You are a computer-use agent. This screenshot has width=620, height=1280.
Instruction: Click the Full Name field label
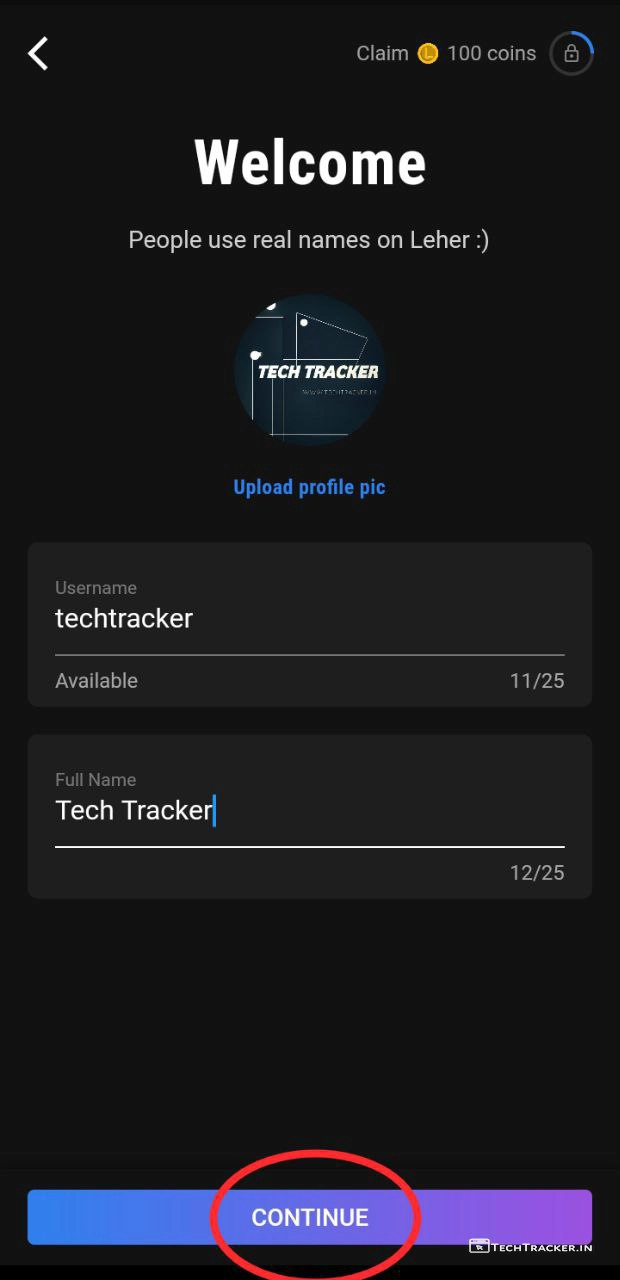(95, 780)
